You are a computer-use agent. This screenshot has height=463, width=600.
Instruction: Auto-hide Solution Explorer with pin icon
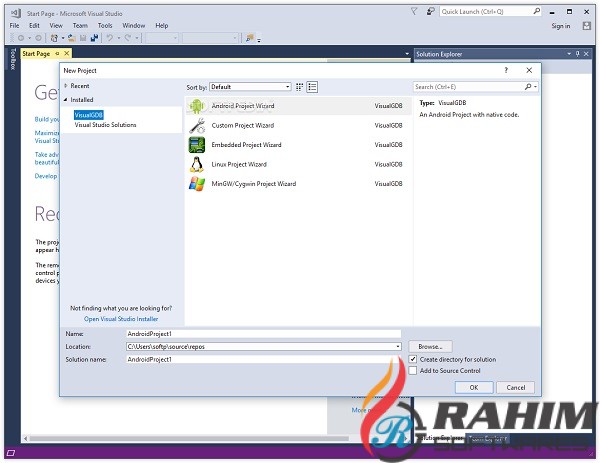coord(577,54)
